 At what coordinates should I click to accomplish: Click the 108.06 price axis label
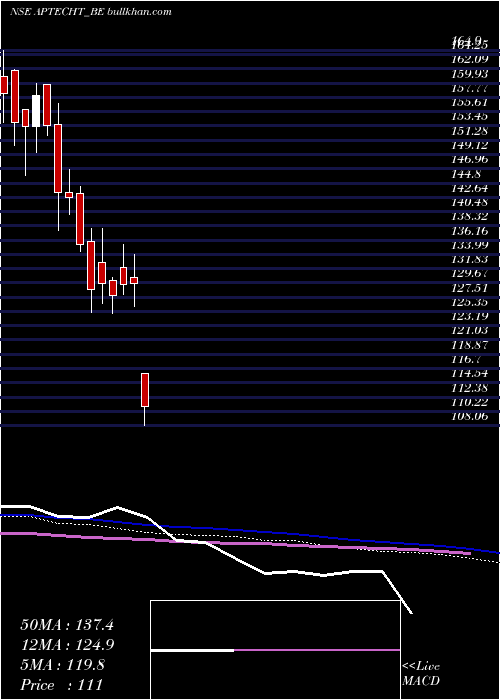pos(470,416)
